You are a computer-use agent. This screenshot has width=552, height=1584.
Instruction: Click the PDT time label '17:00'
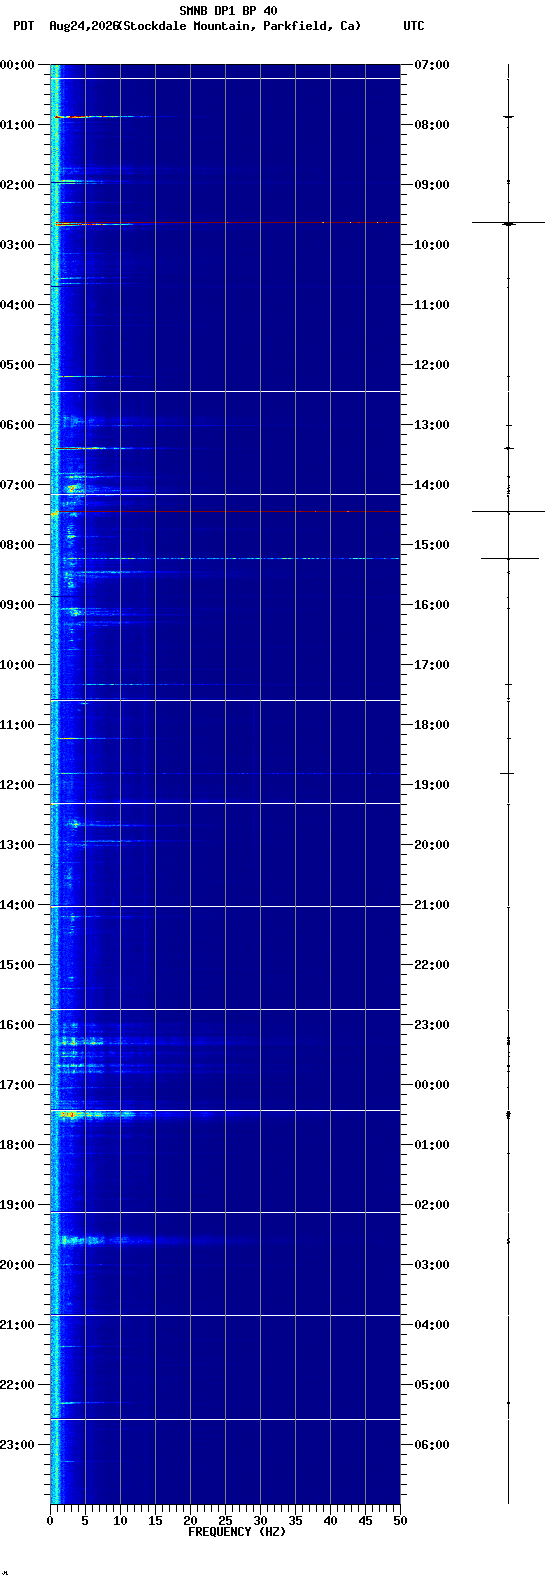17,1085
